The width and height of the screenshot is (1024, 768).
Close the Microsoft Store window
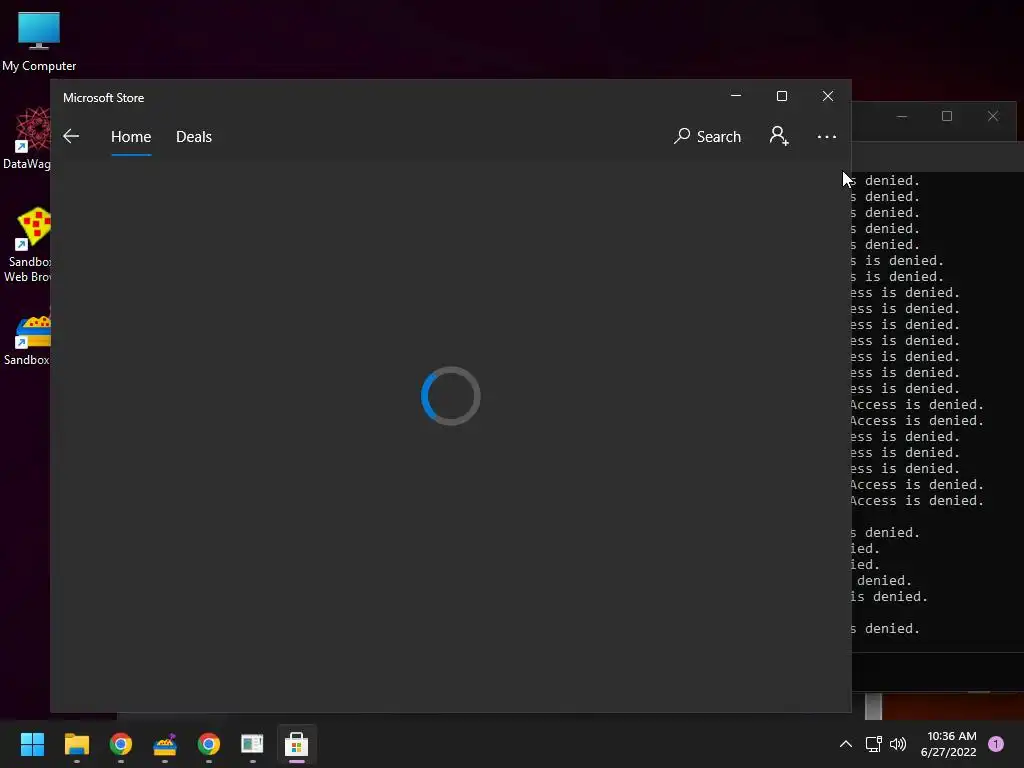pyautogui.click(x=827, y=96)
